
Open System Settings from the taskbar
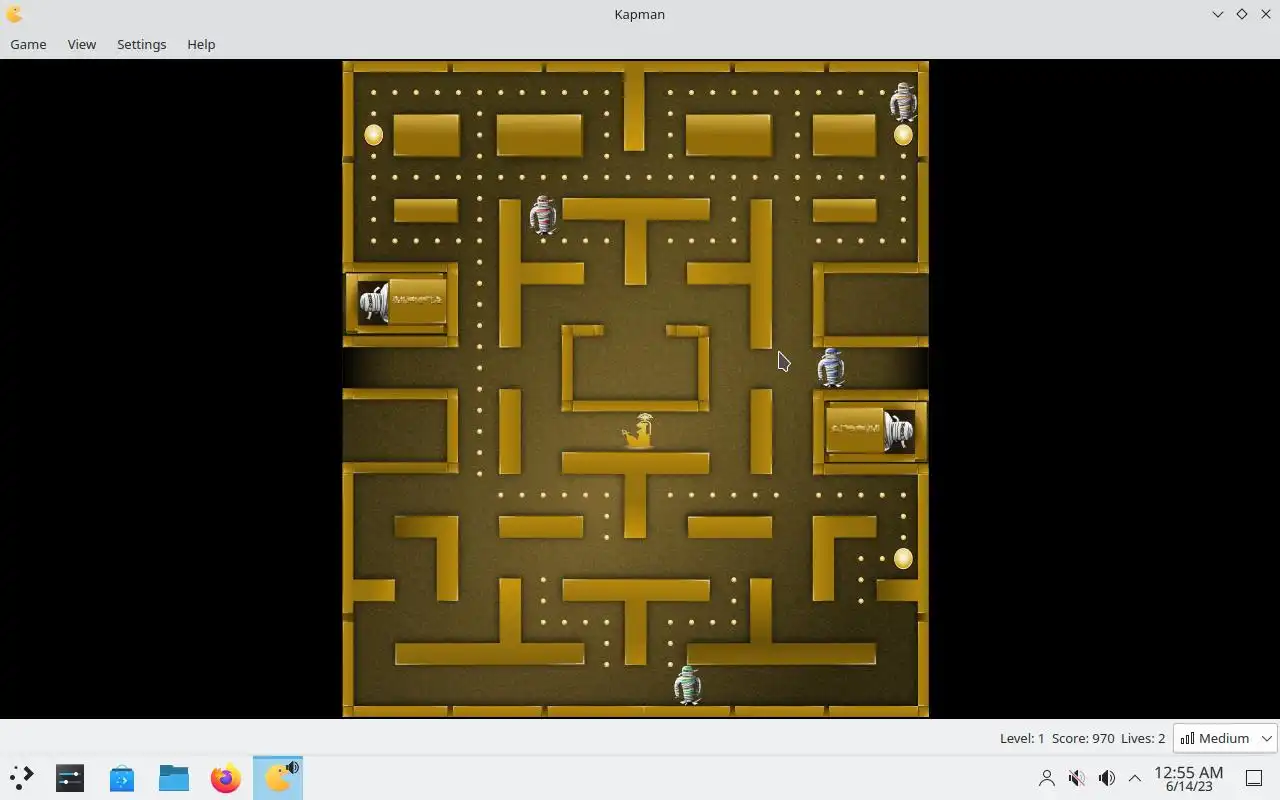70,778
